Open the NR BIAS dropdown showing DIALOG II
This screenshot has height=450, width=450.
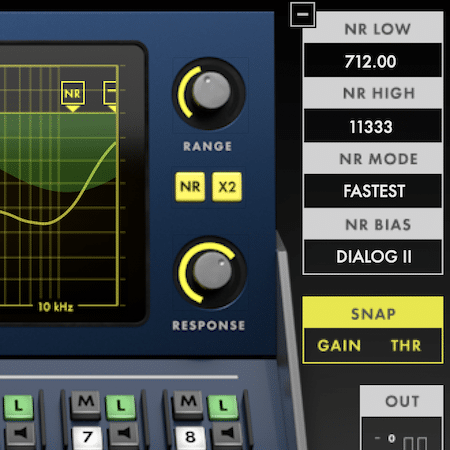[x=373, y=256]
